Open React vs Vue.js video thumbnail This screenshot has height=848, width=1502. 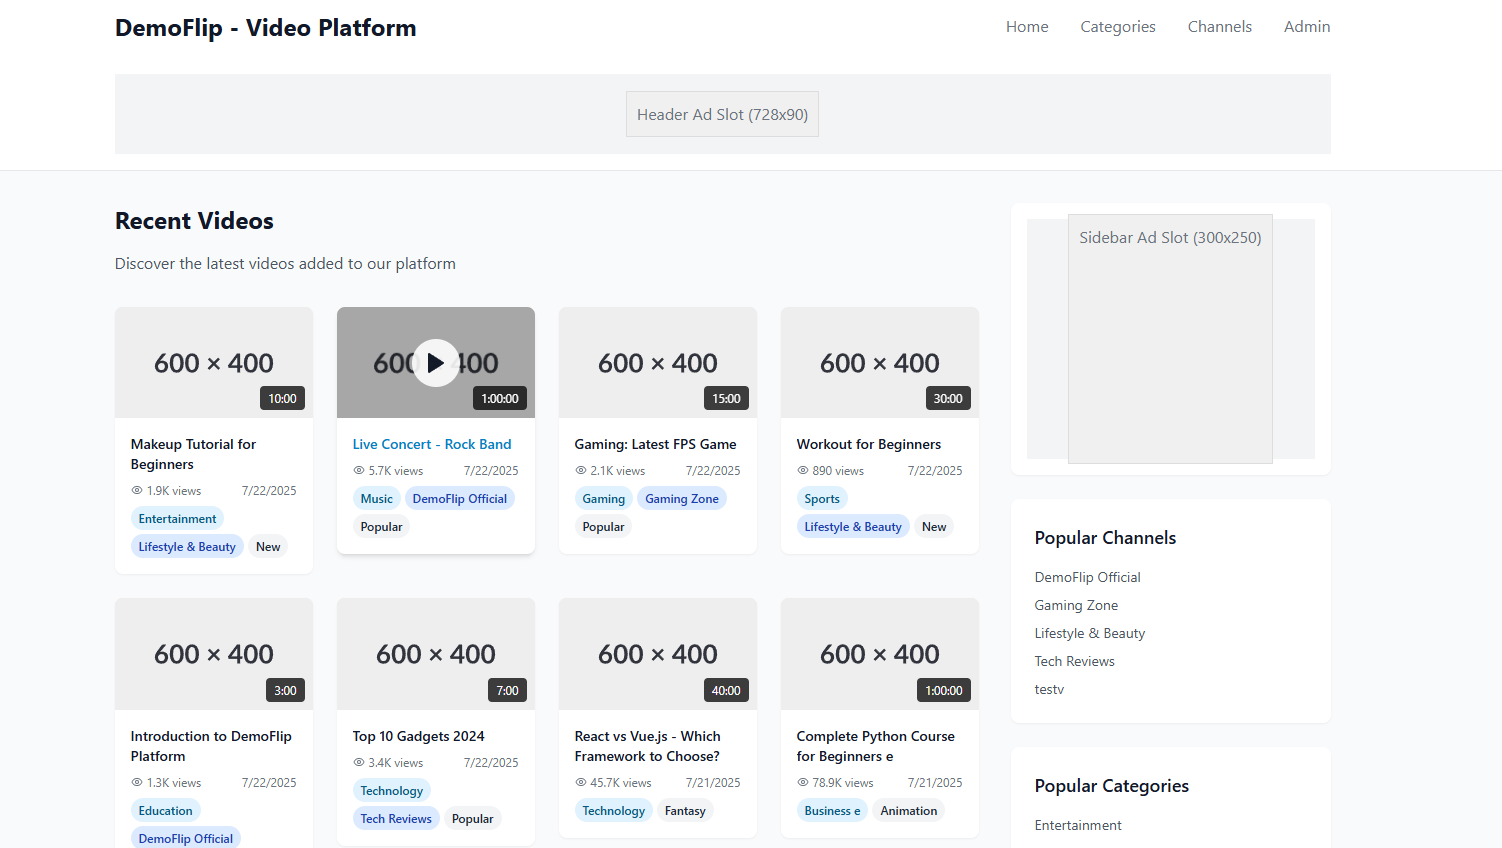point(658,654)
